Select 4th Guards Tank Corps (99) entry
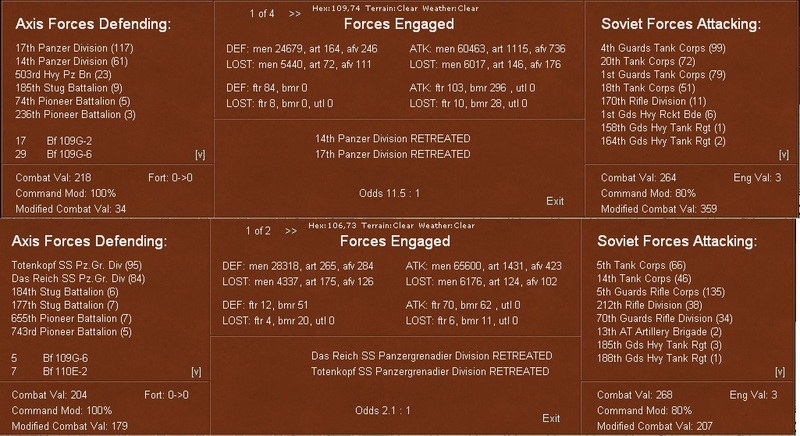This screenshot has height=436, width=800. click(663, 48)
